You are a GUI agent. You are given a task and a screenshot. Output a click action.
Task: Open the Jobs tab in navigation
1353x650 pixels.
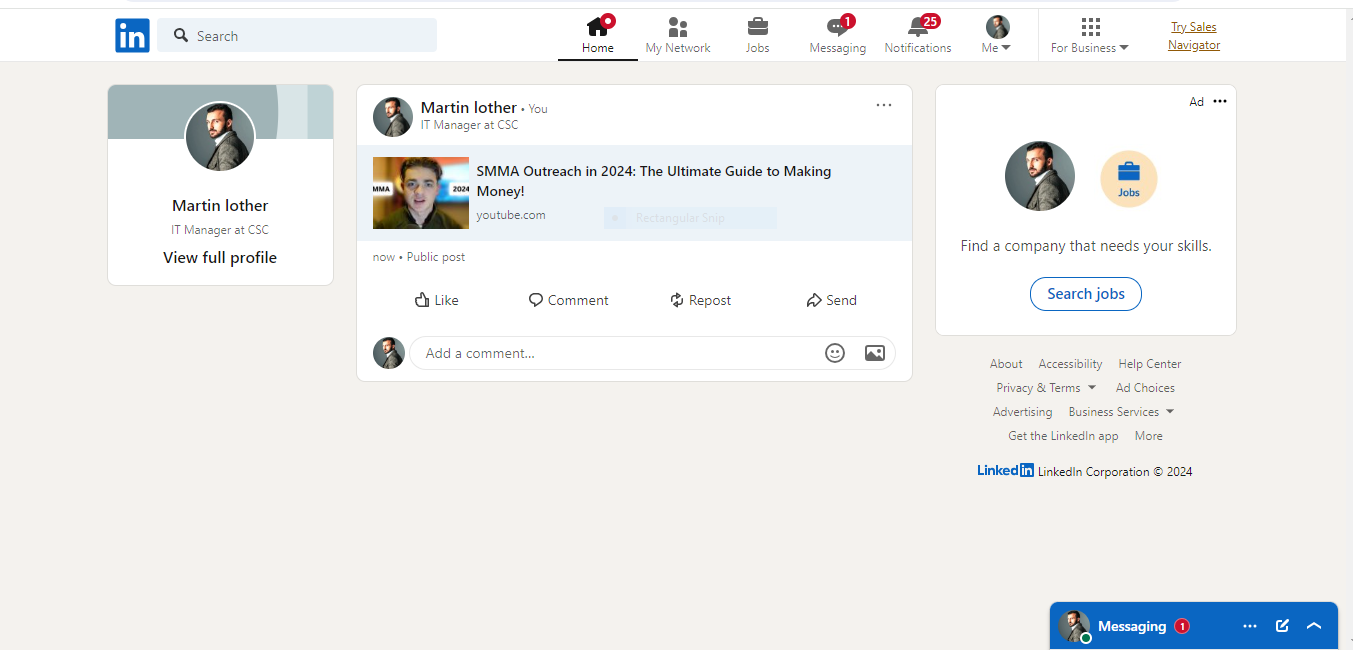pyautogui.click(x=758, y=35)
